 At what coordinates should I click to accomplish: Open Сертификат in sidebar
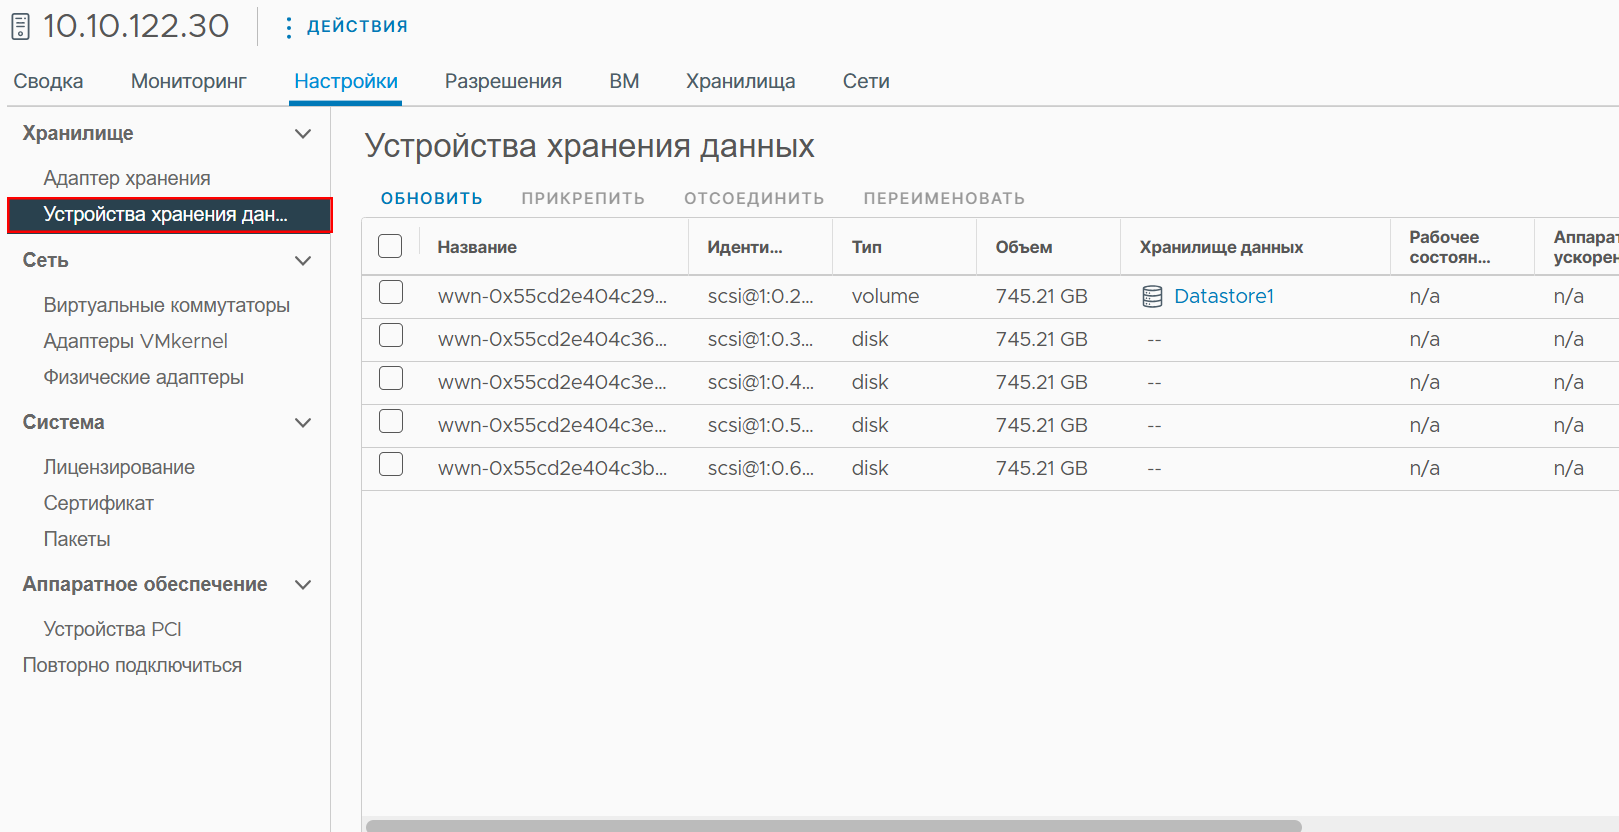coord(98,503)
